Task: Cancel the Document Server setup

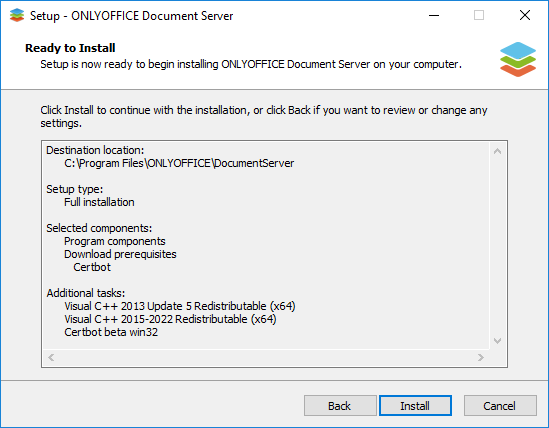Action: click(x=500, y=406)
